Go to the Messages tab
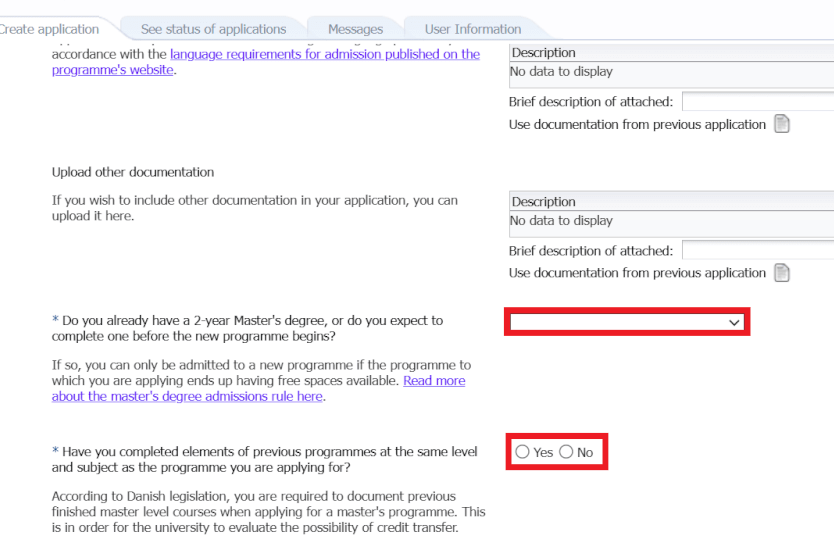This screenshot has height=555, width=834. coord(355,29)
